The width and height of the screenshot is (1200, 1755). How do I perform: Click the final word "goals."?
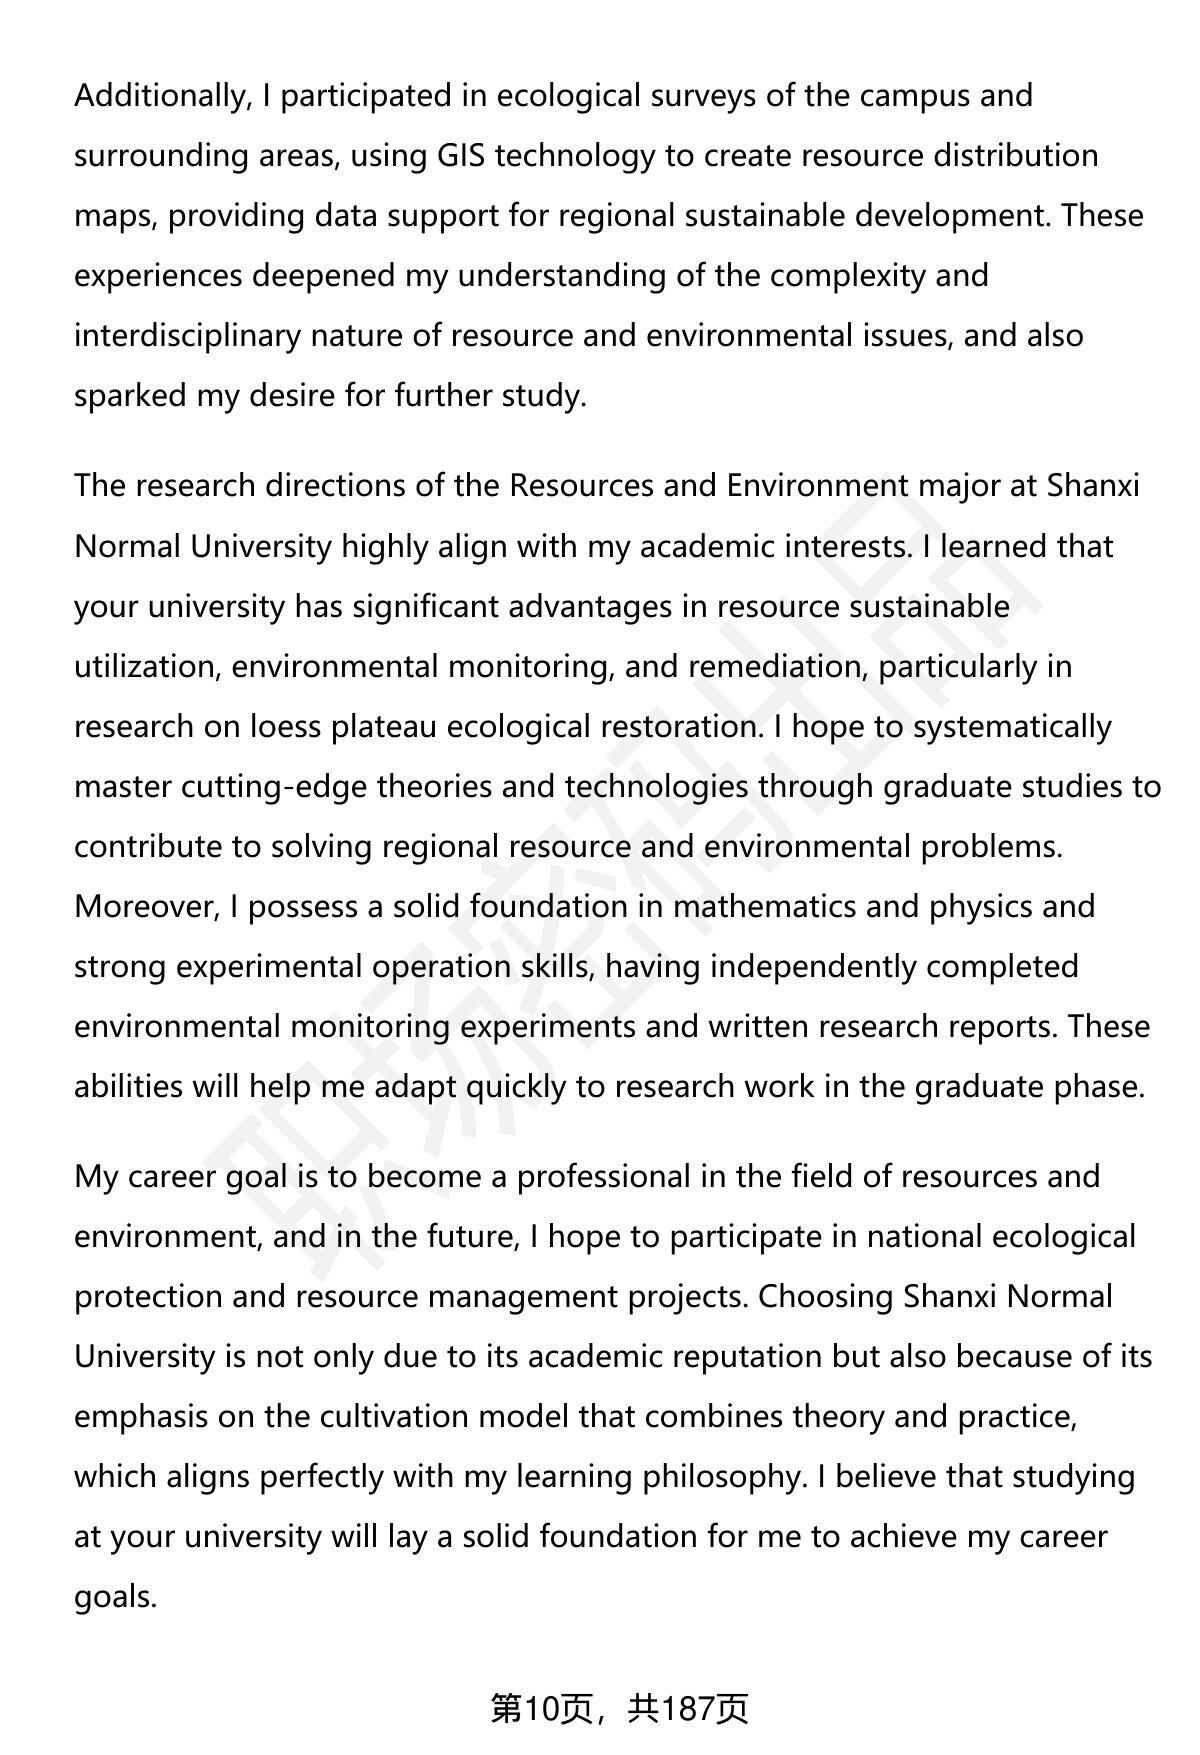pyautogui.click(x=116, y=1597)
